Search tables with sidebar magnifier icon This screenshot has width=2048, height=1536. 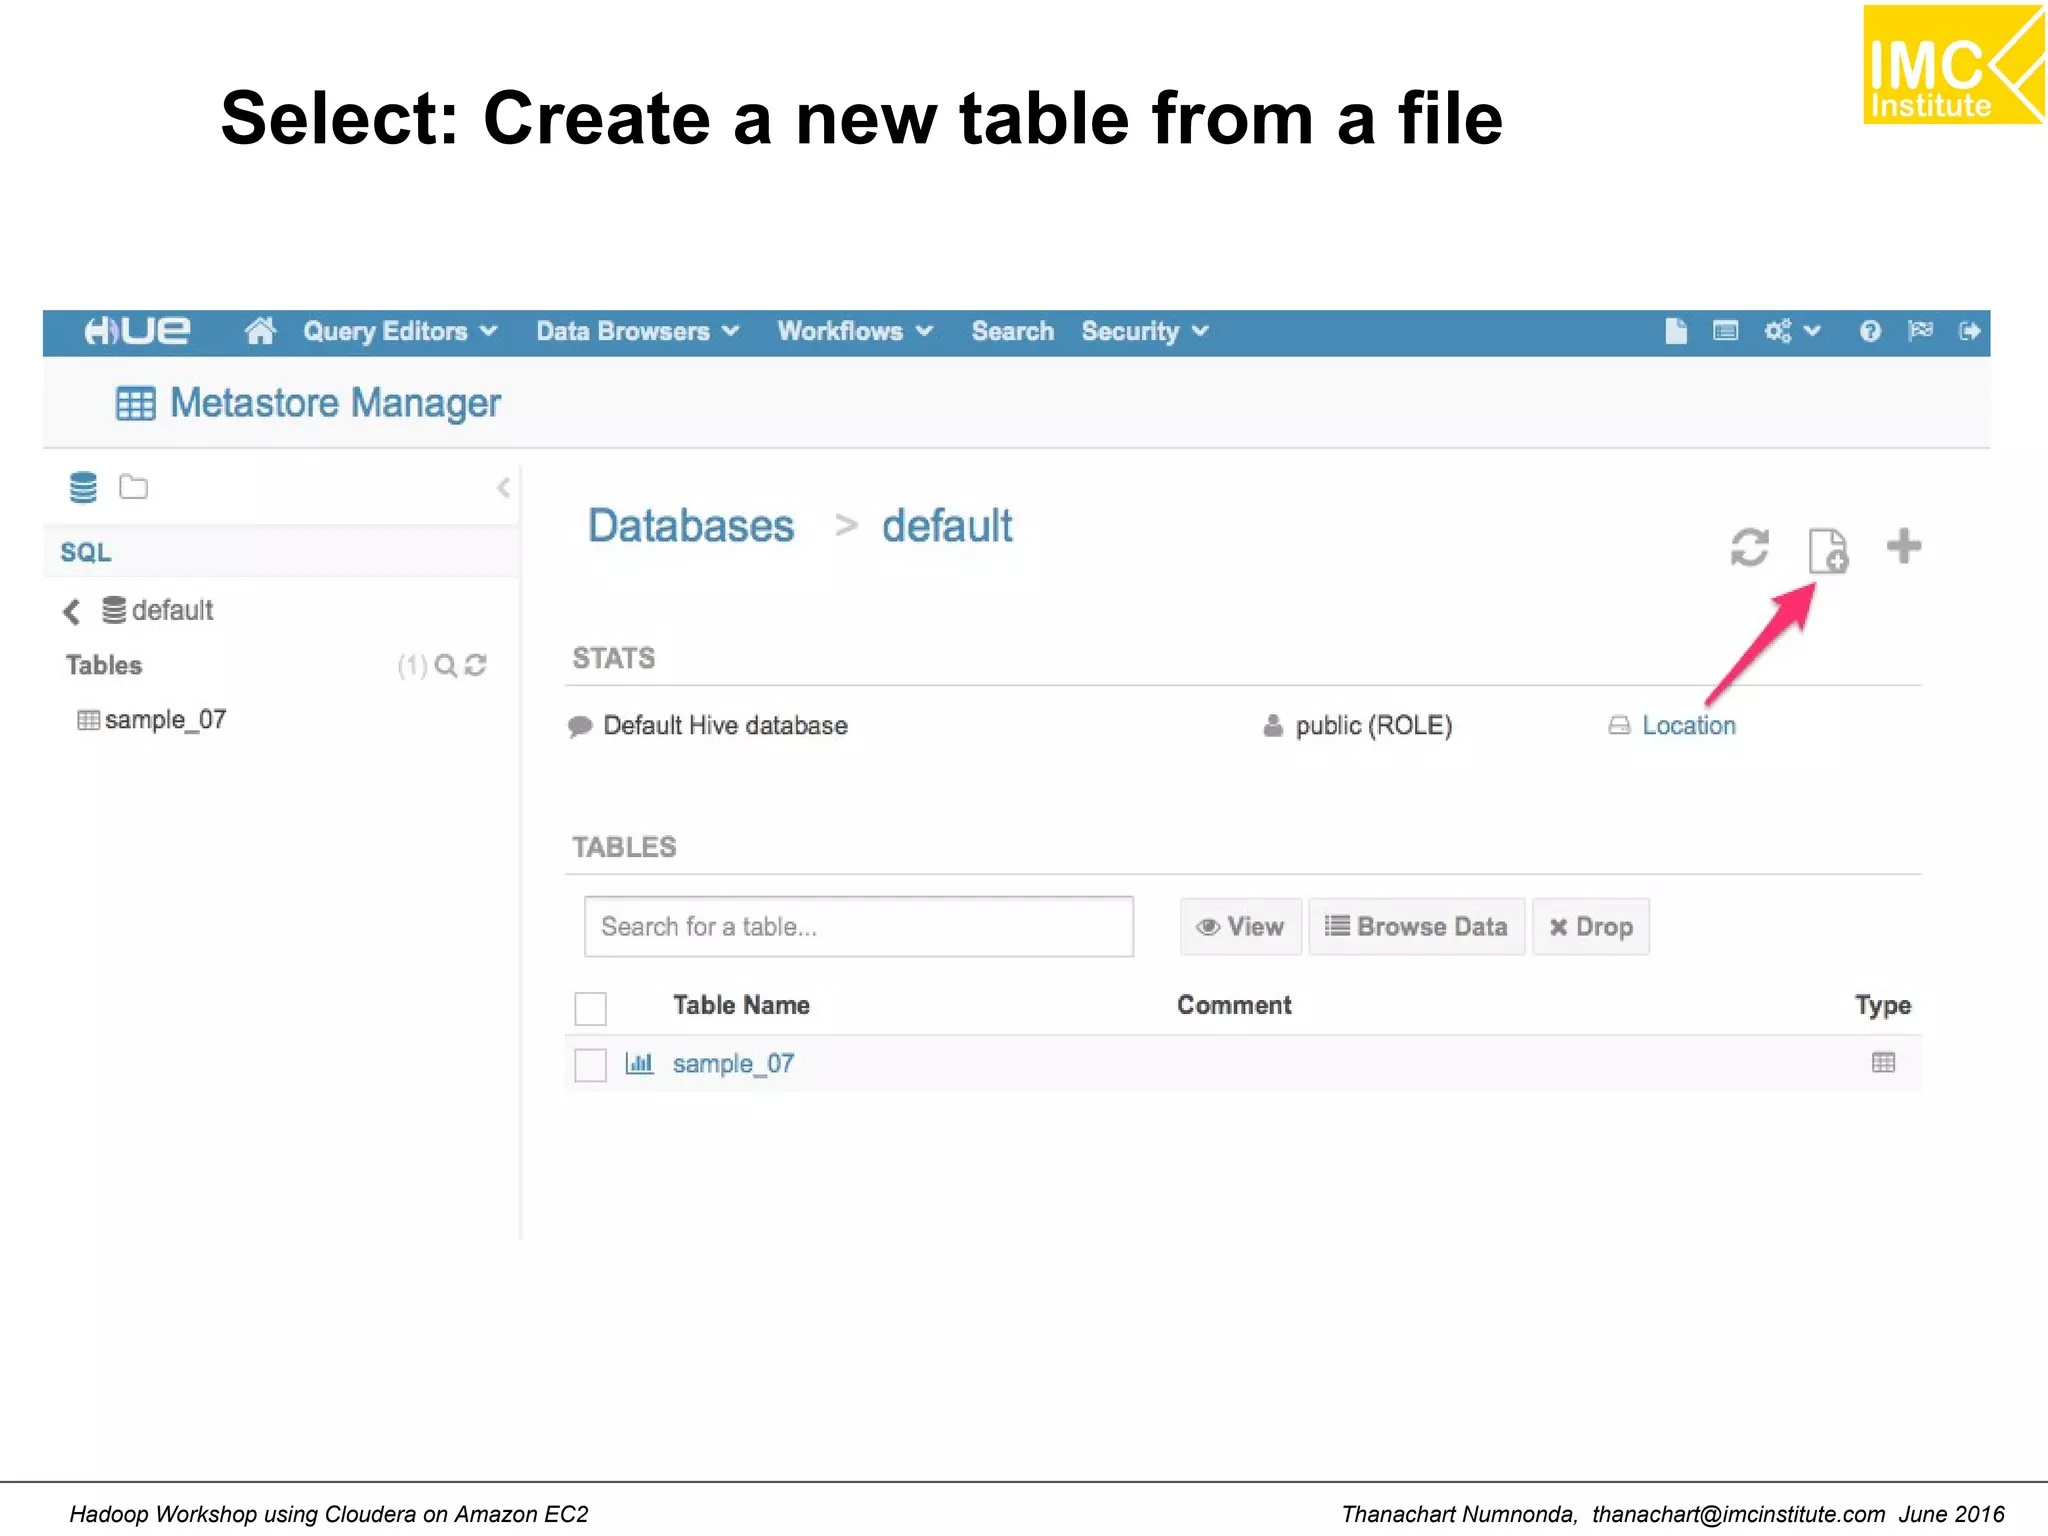(x=446, y=666)
